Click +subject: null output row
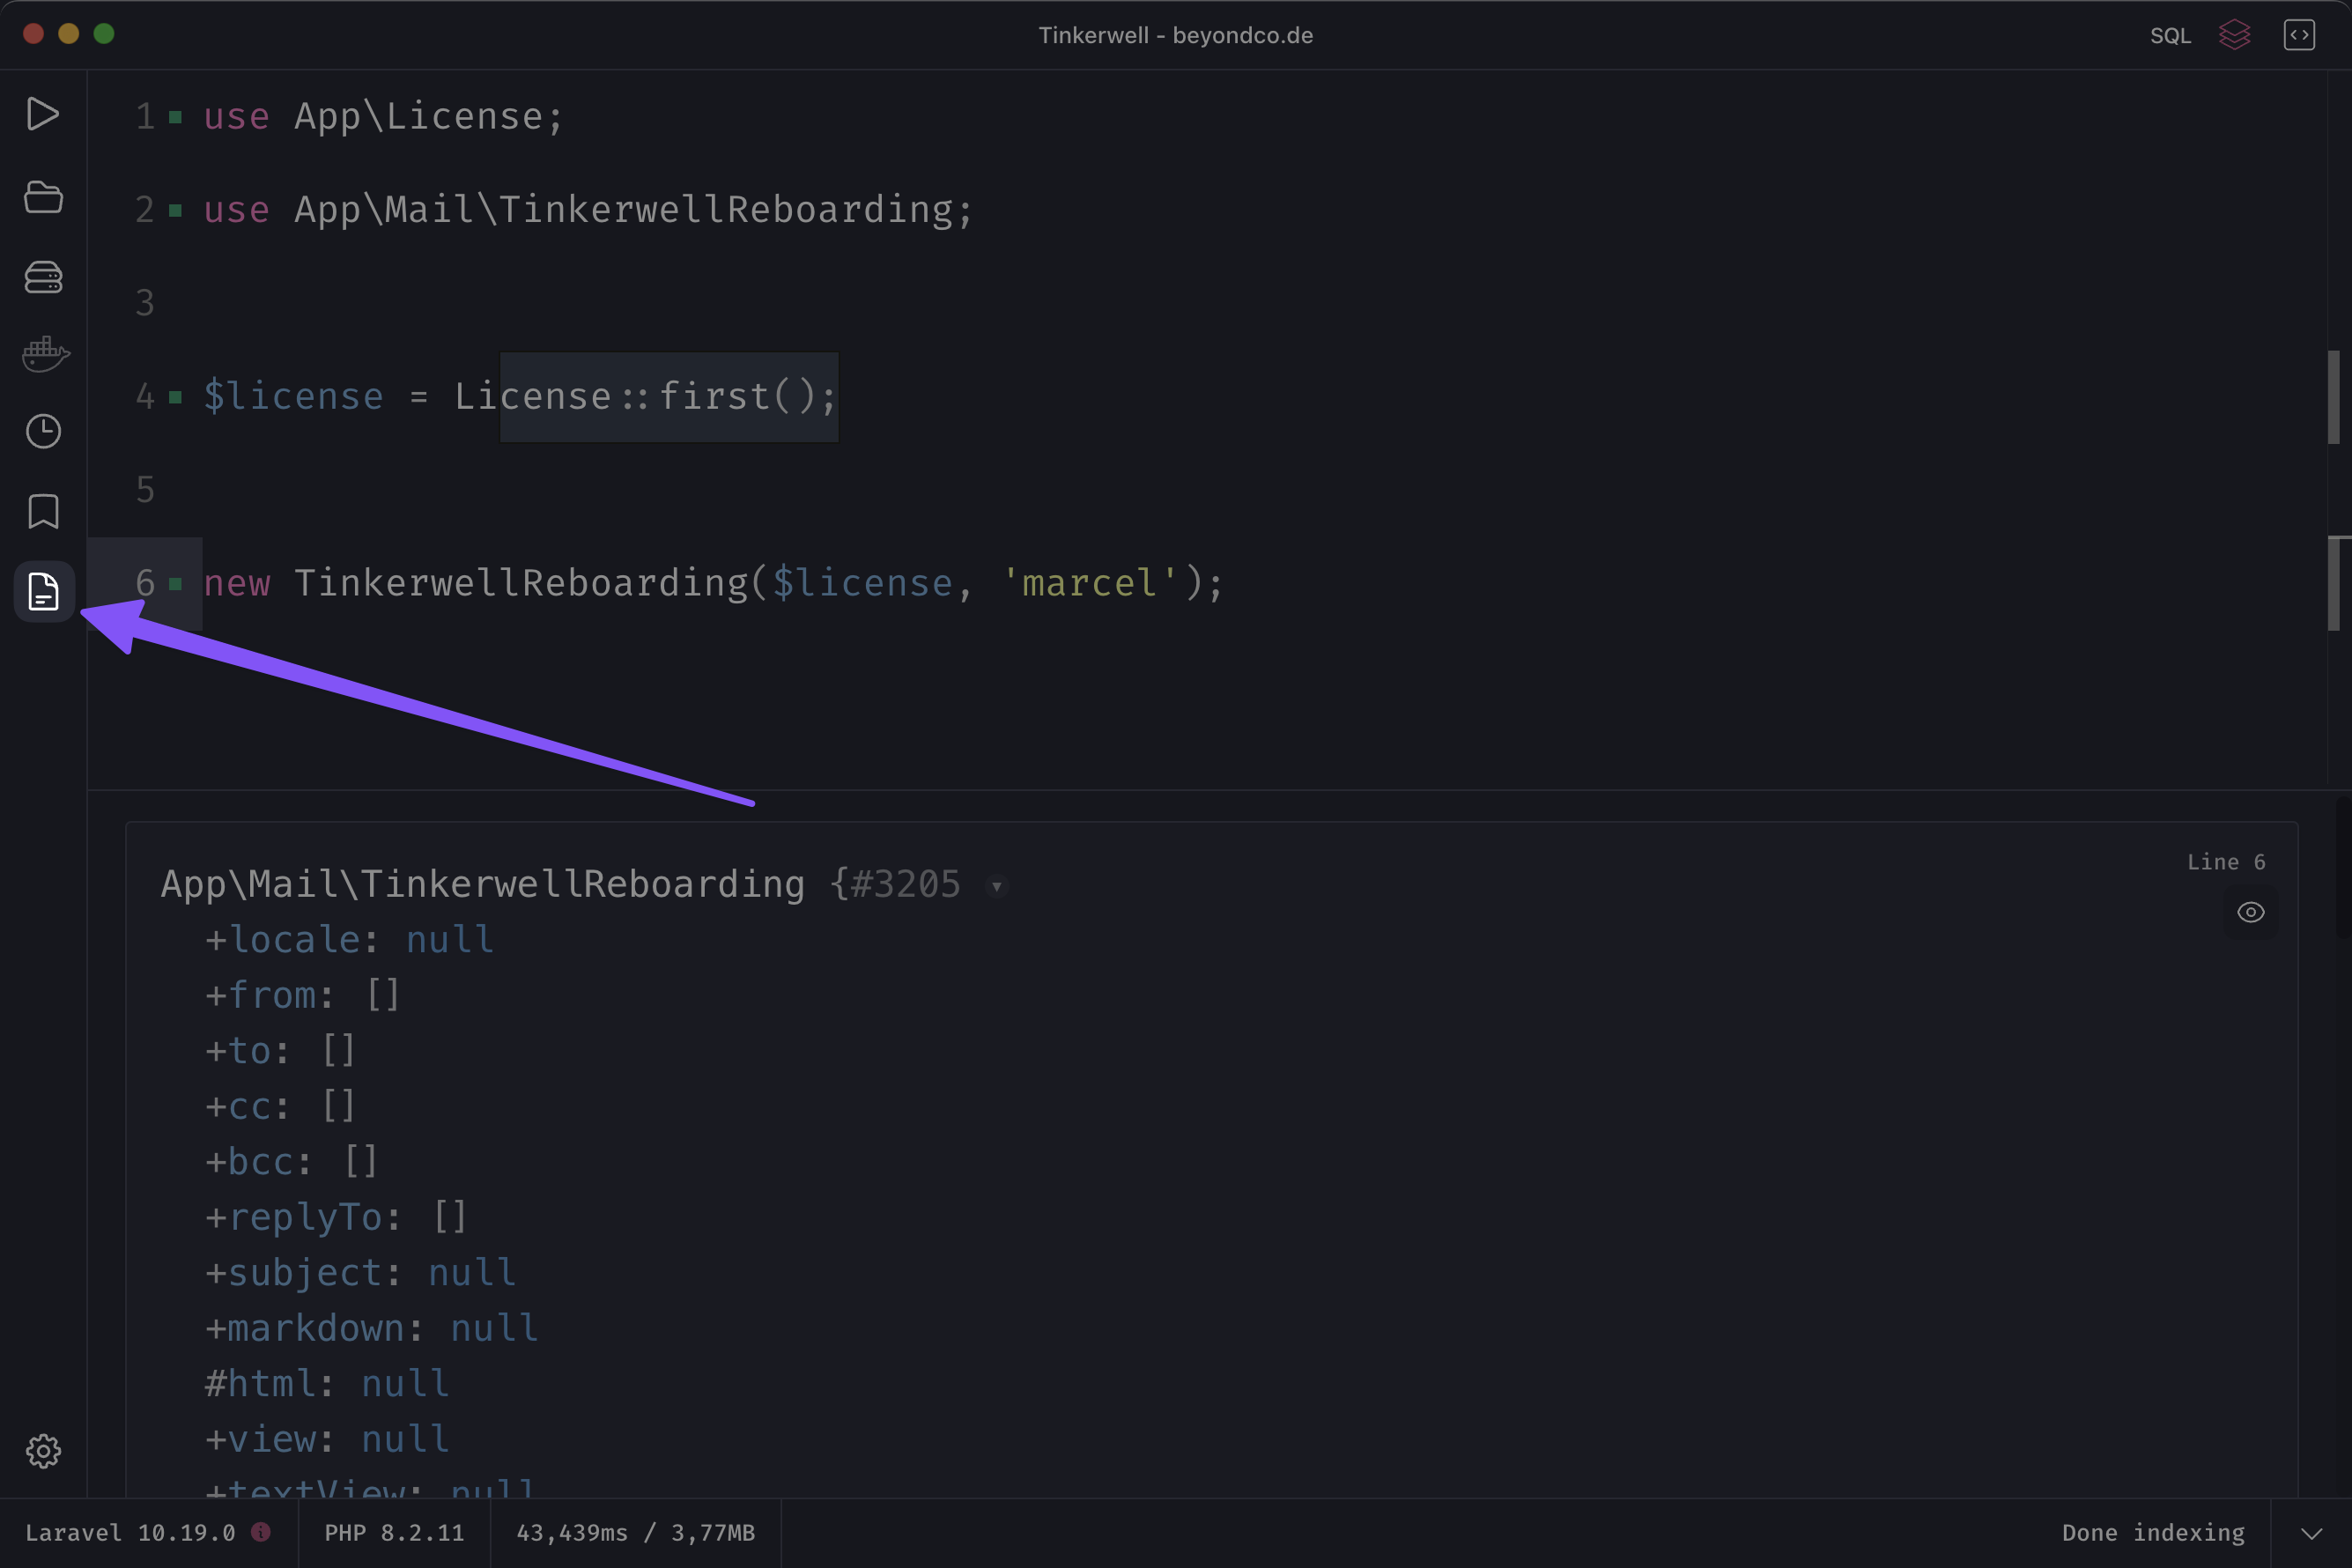This screenshot has height=1568, width=2352. click(x=360, y=1273)
